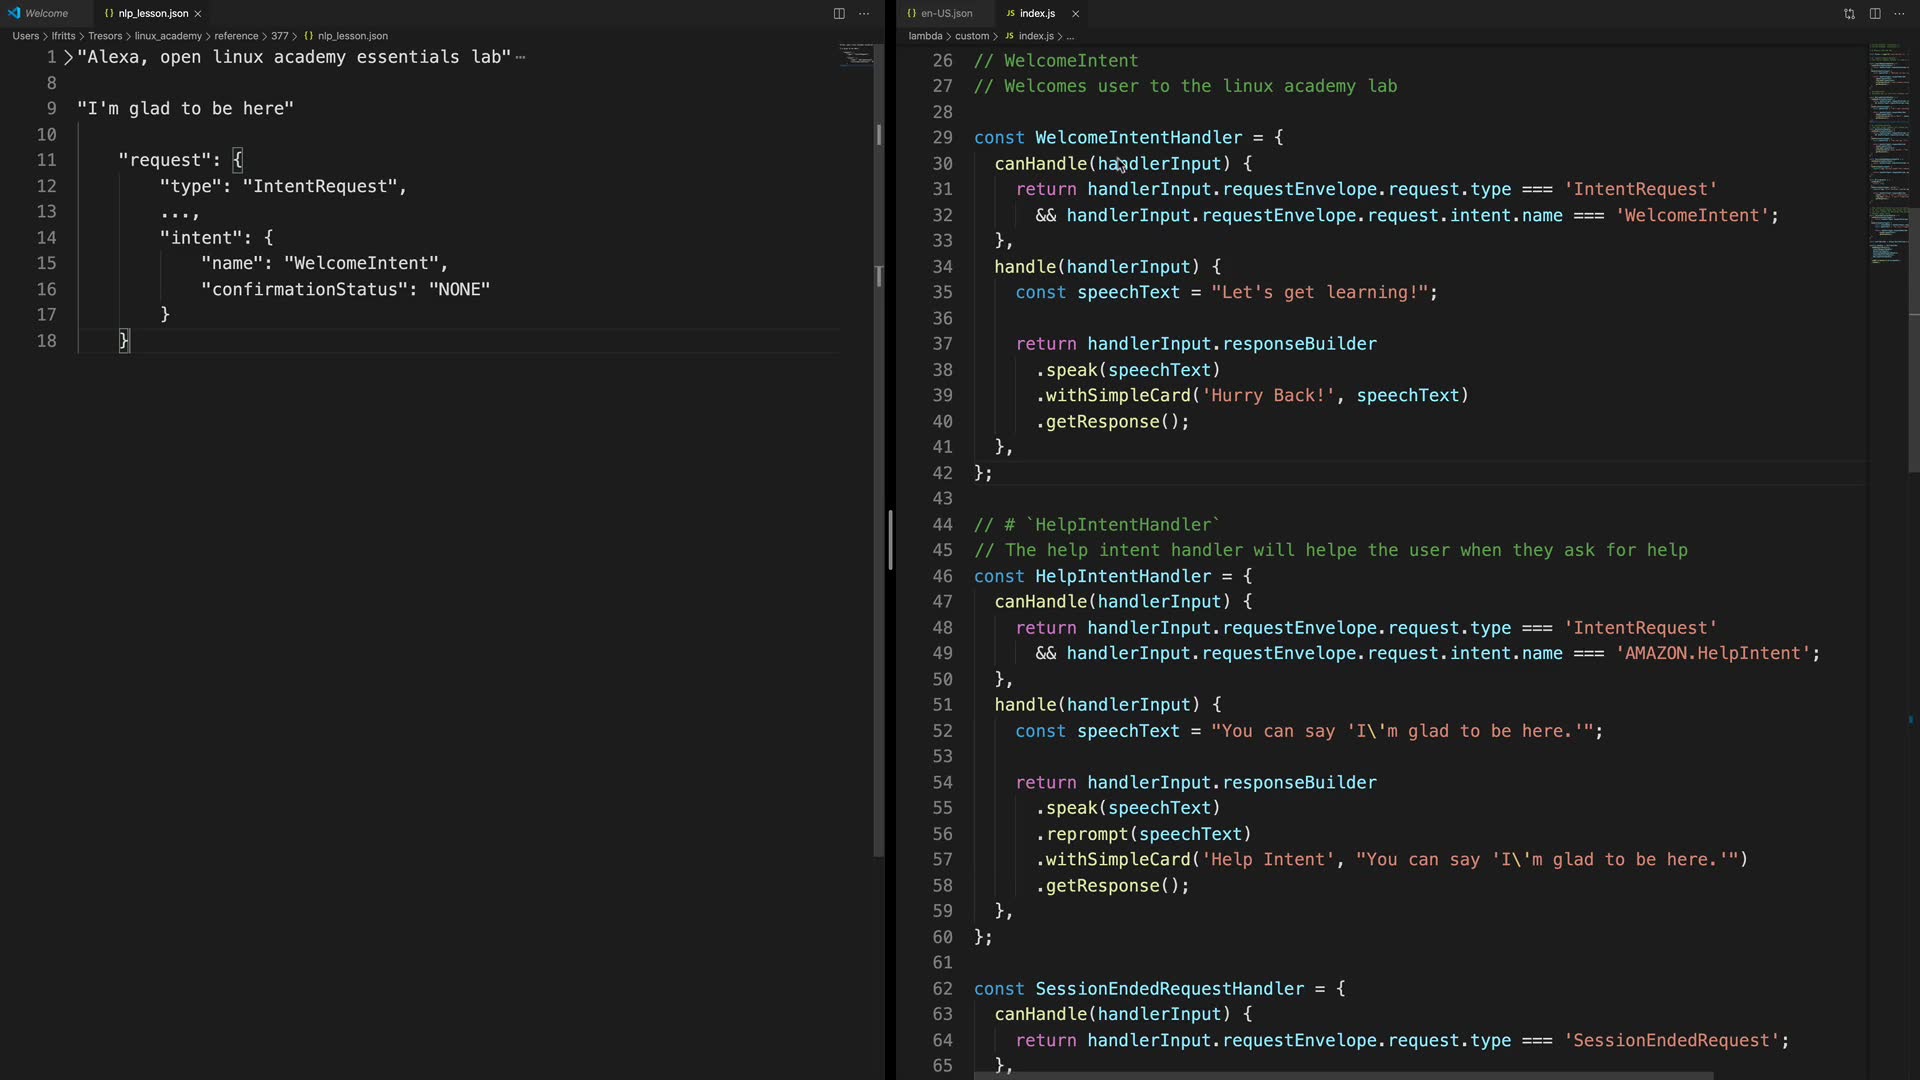This screenshot has width=1920, height=1080.
Task: Click the left editor vertical scrollbar
Action: (879, 450)
